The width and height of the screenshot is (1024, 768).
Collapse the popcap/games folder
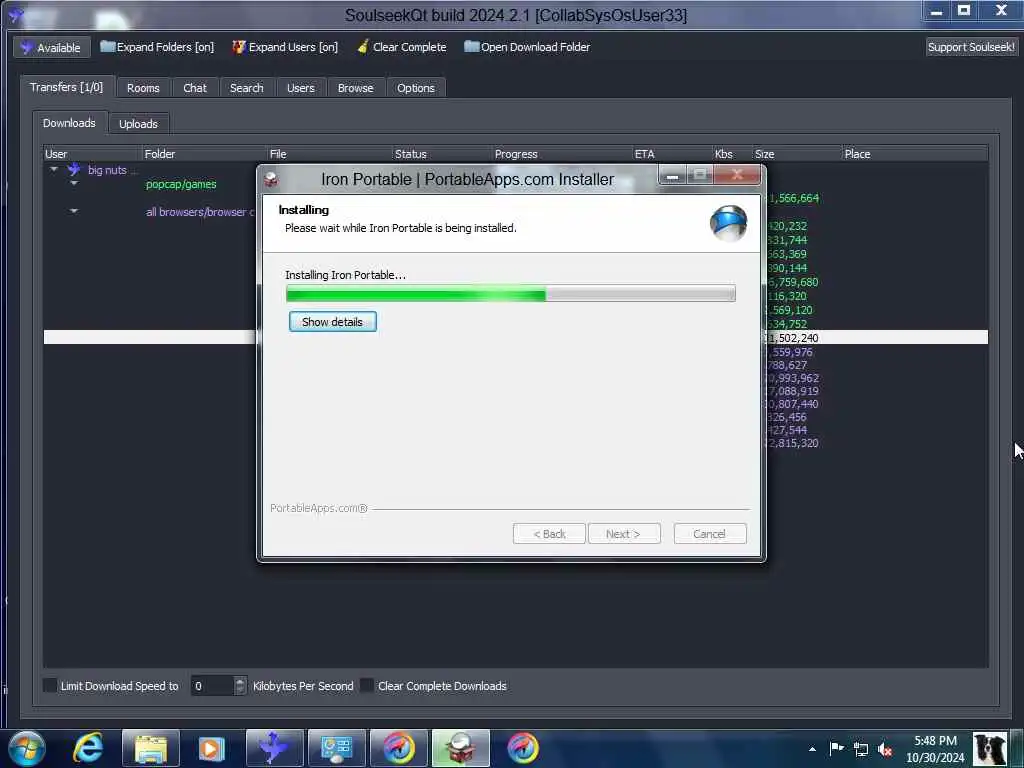click(x=74, y=184)
